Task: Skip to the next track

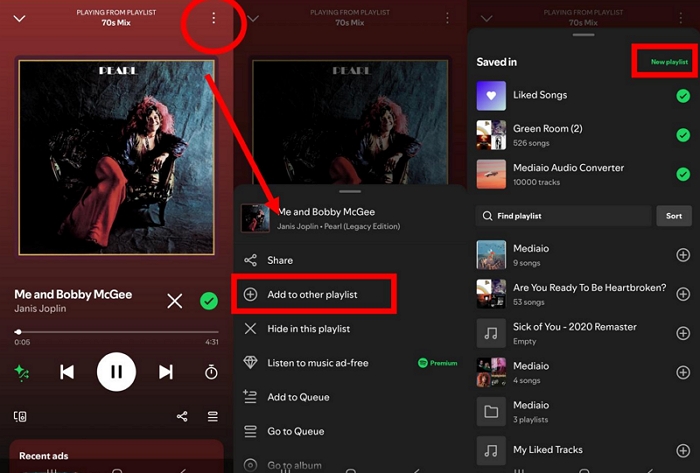Action: (166, 372)
